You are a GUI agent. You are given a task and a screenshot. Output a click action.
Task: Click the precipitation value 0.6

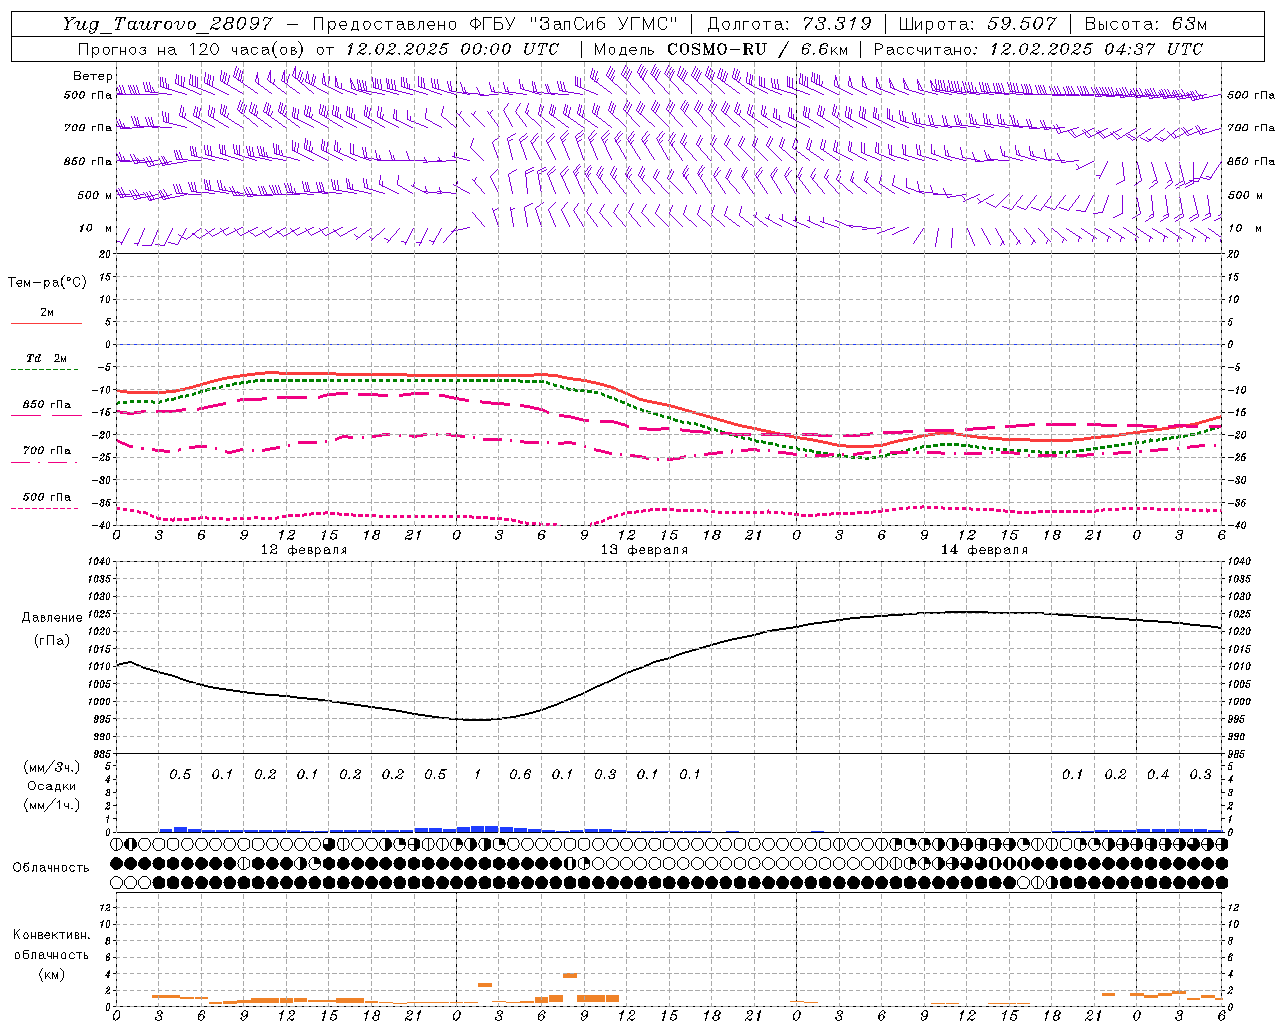click(x=520, y=774)
